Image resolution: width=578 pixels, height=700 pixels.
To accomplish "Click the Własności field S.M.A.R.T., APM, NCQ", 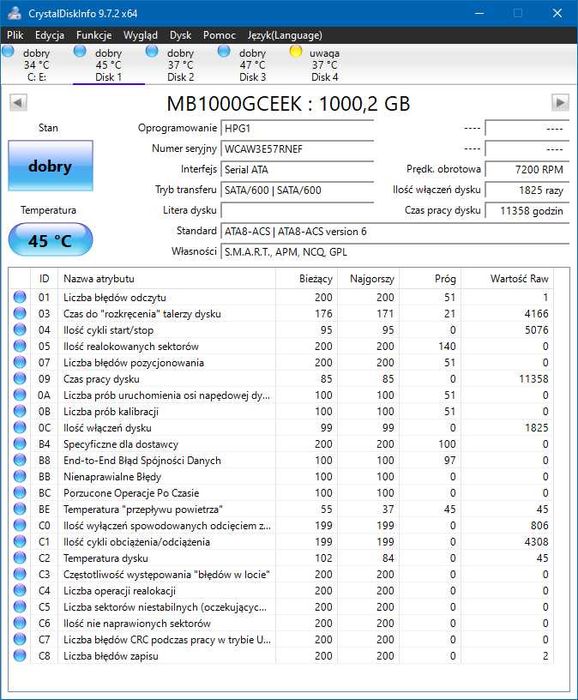I will click(395, 252).
